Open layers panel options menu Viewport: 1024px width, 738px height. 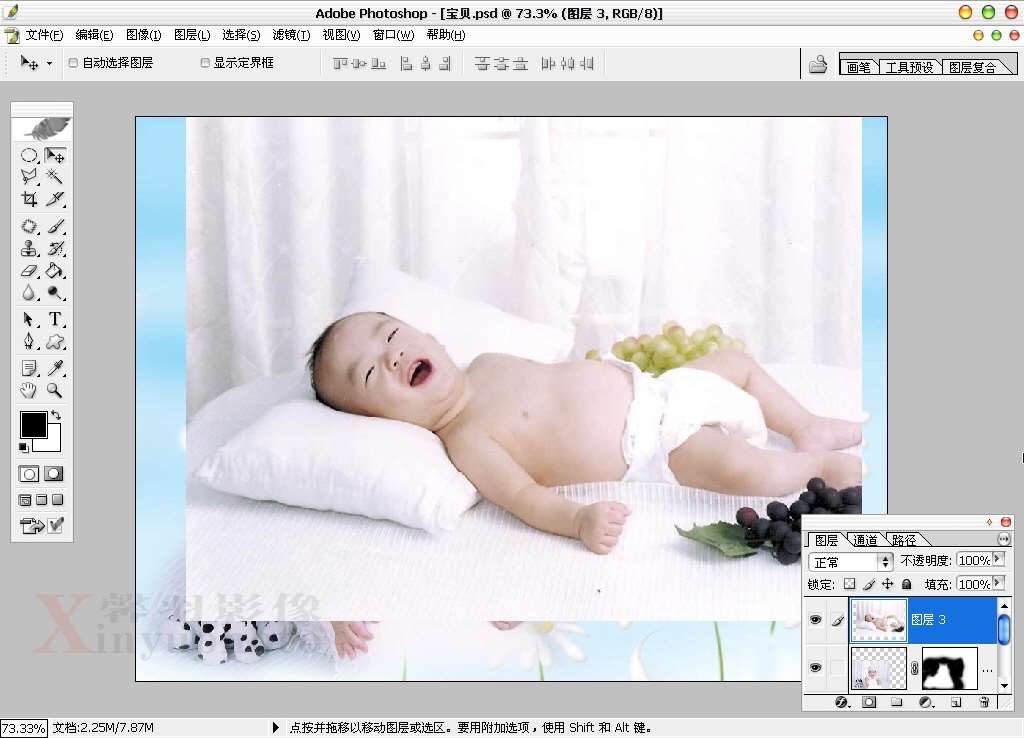click(x=1004, y=539)
